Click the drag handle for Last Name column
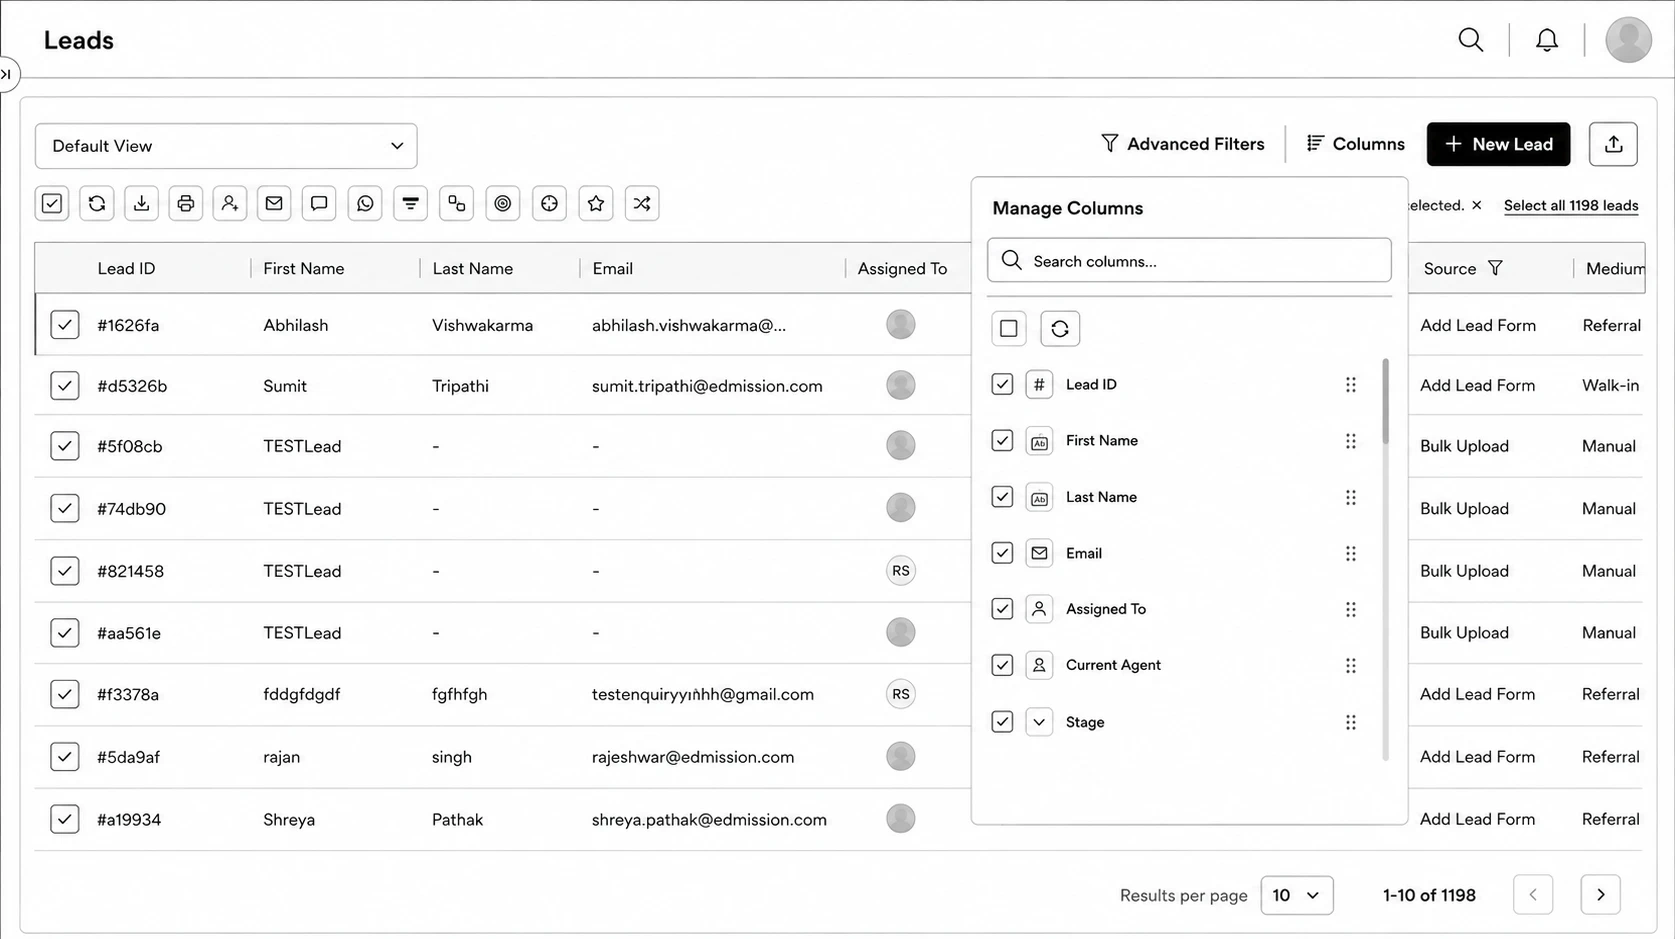 click(1350, 497)
